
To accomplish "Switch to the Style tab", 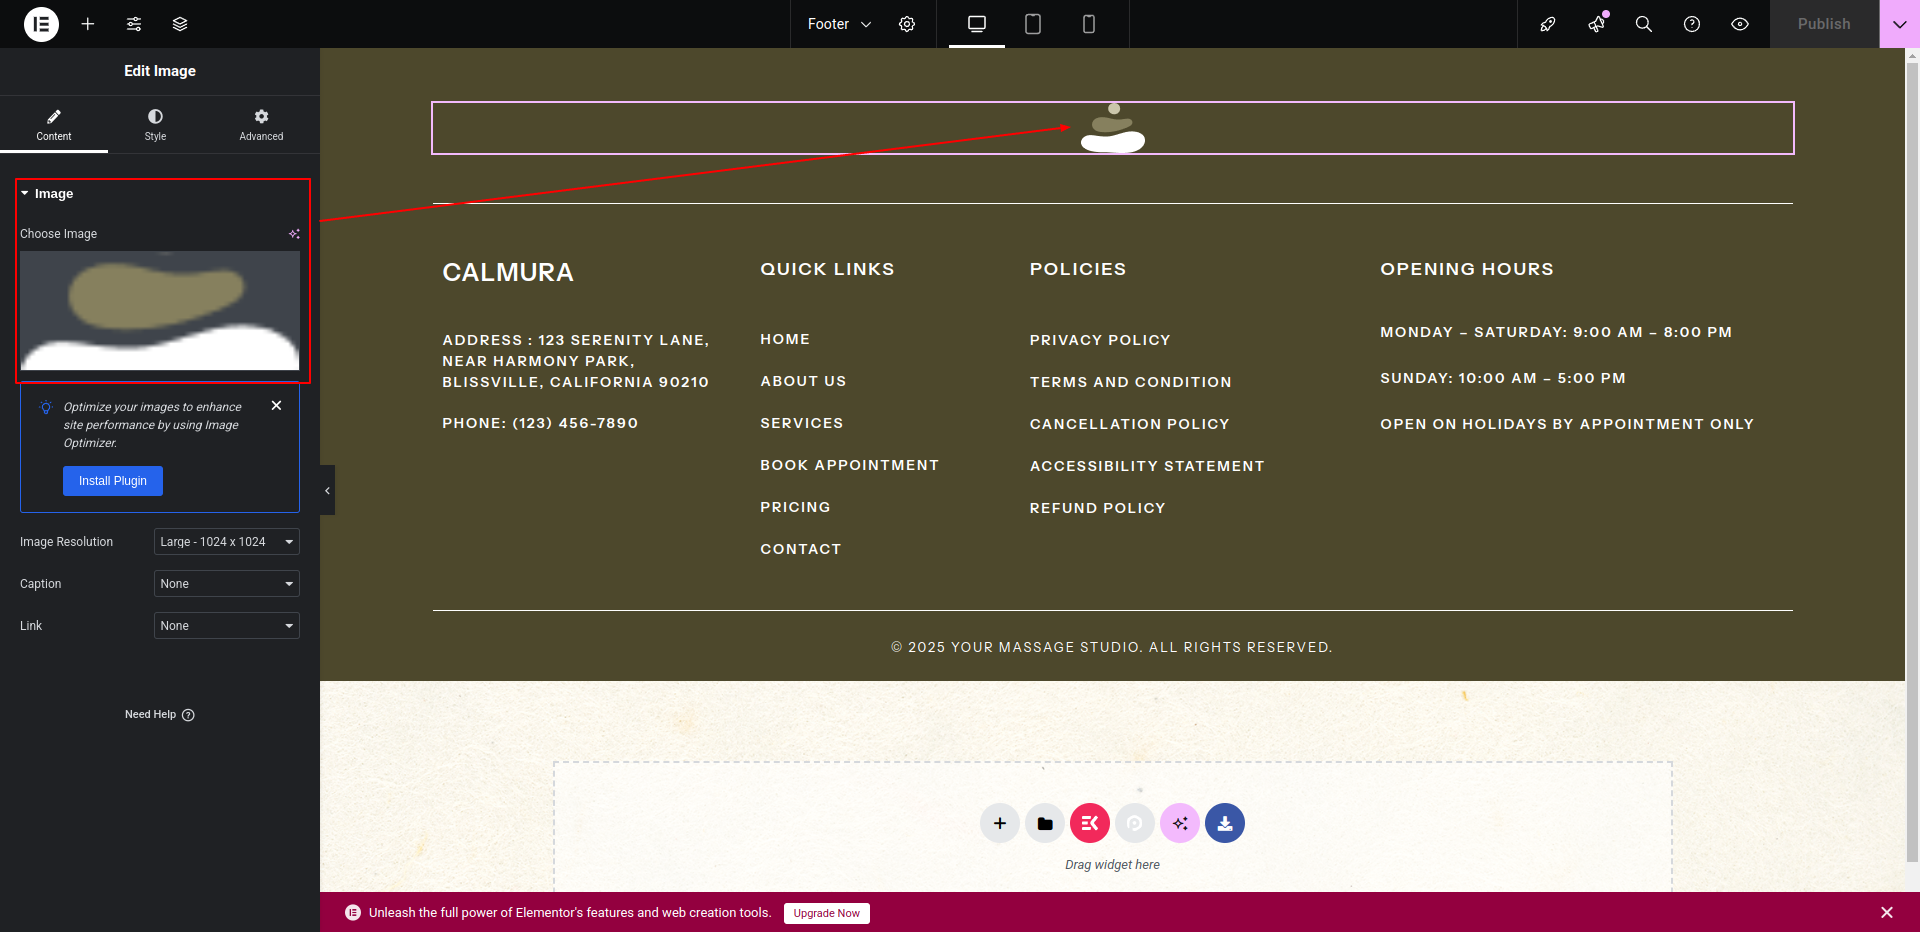I will [155, 125].
